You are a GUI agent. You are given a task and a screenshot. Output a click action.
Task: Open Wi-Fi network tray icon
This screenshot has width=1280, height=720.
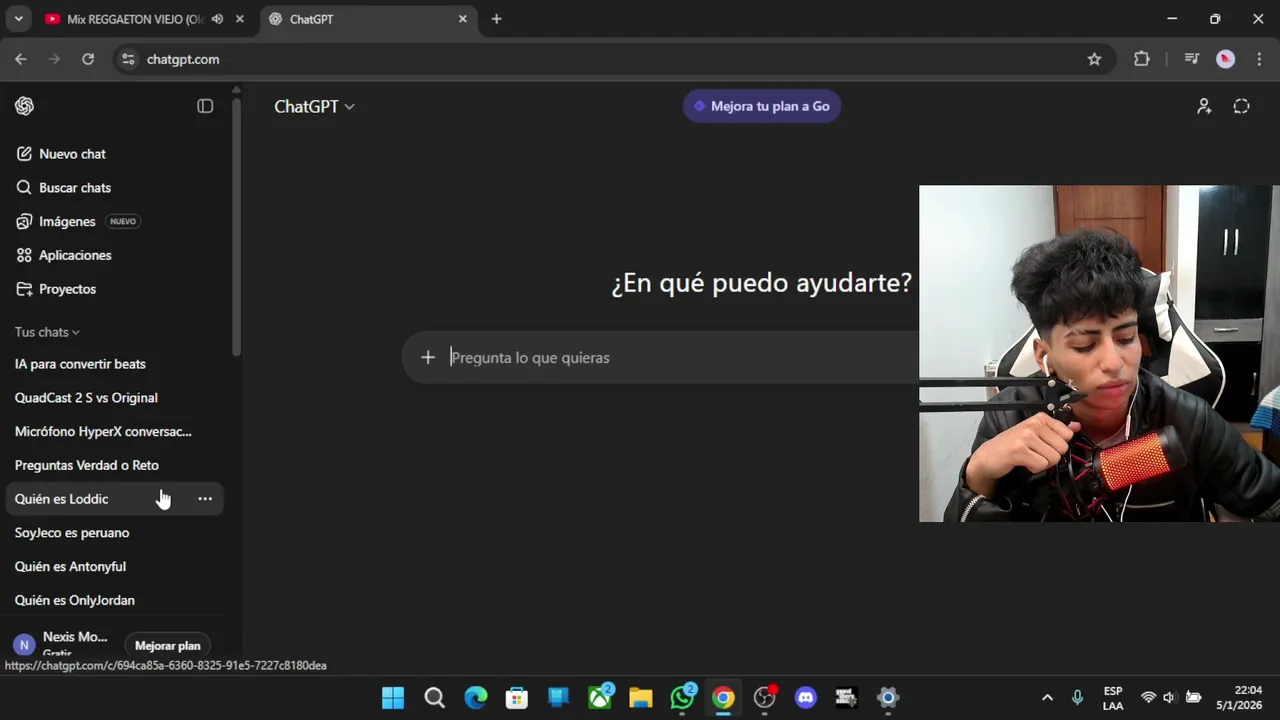click(x=1149, y=698)
